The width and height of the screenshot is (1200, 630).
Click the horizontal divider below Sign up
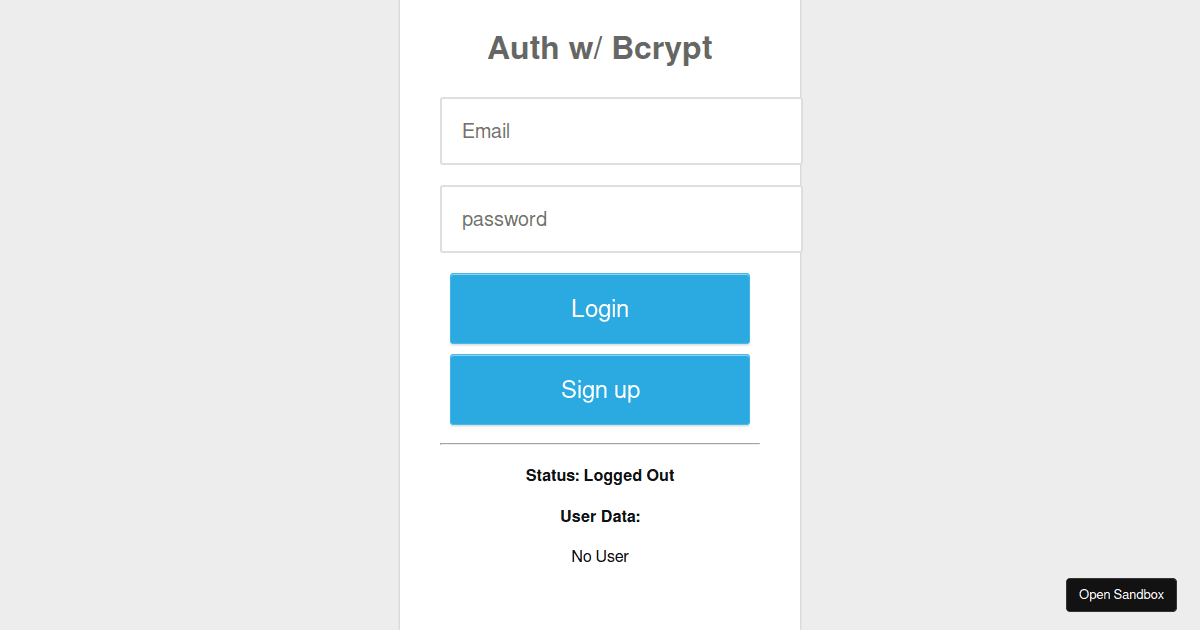click(x=600, y=441)
